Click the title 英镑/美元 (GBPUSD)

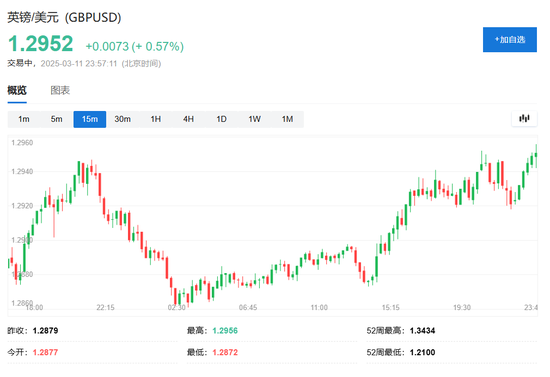point(64,18)
